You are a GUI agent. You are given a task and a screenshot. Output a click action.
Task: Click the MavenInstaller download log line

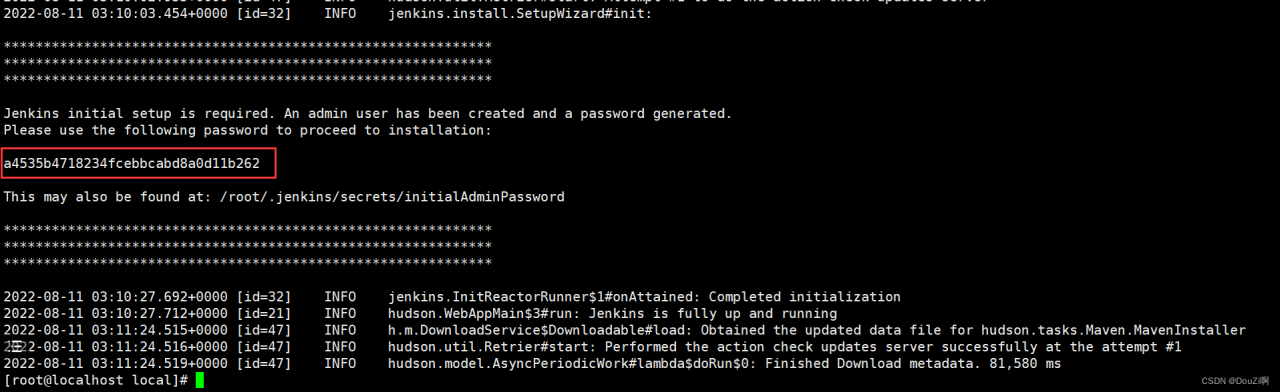[x=625, y=330]
